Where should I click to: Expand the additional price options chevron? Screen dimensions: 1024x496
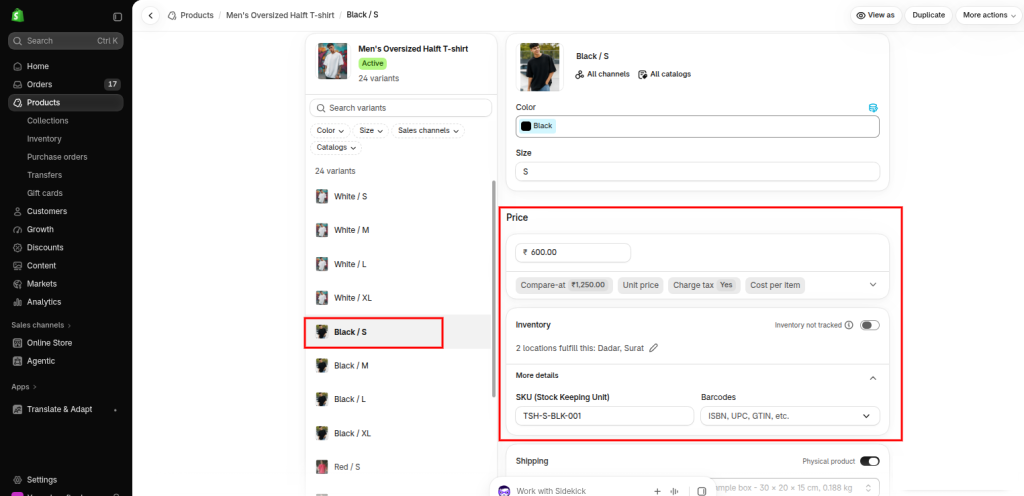click(873, 285)
